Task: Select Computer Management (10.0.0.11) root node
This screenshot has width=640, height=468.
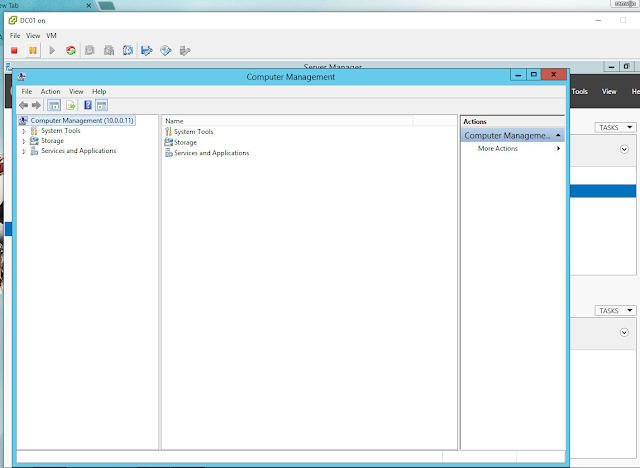Action: [77, 120]
